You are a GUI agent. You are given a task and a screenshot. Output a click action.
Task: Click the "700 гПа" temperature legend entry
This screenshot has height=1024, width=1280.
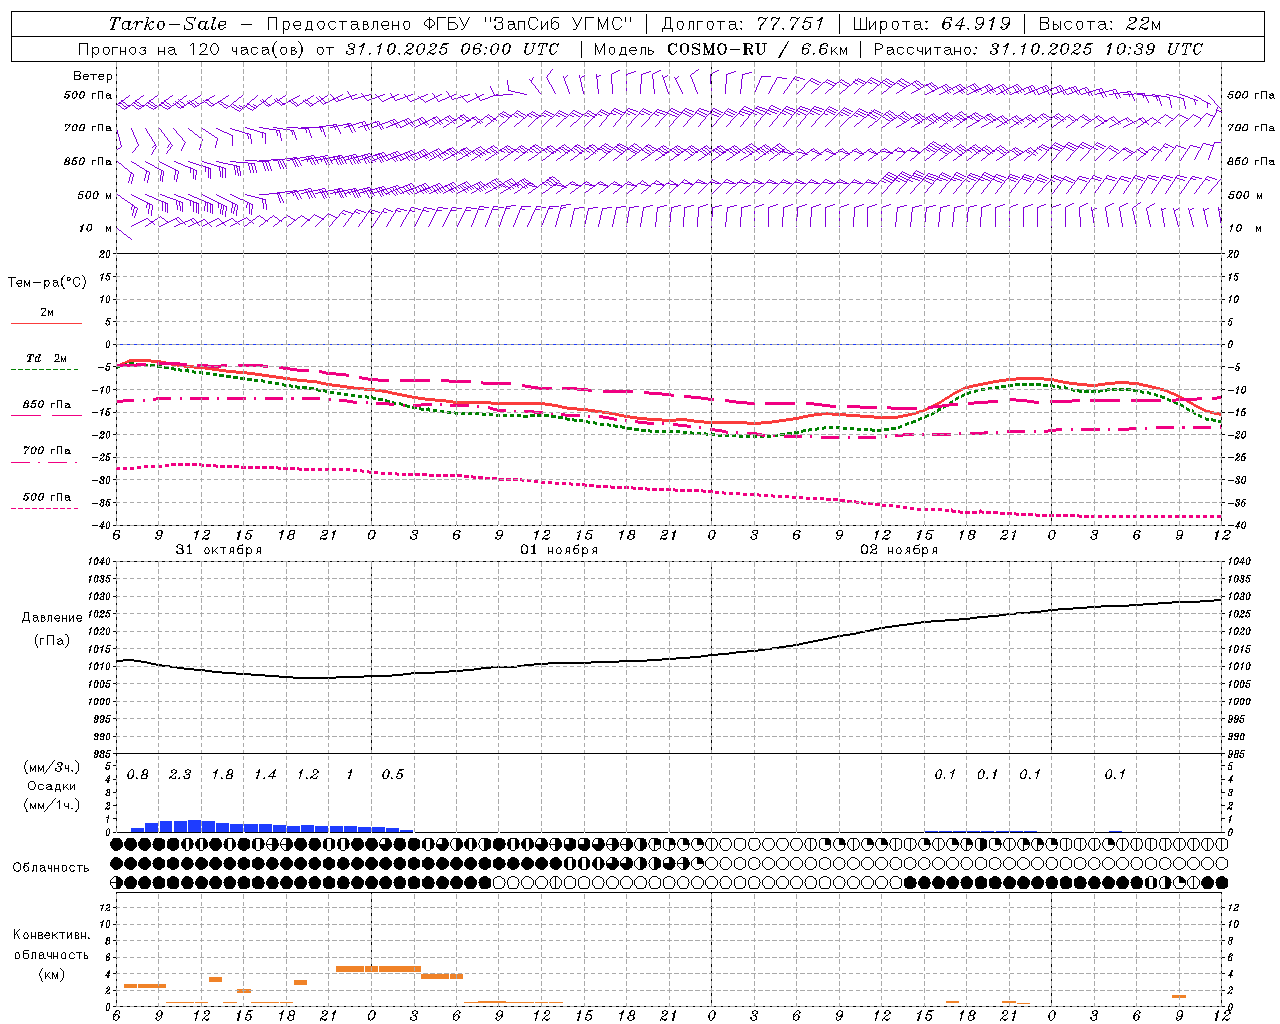click(x=47, y=451)
